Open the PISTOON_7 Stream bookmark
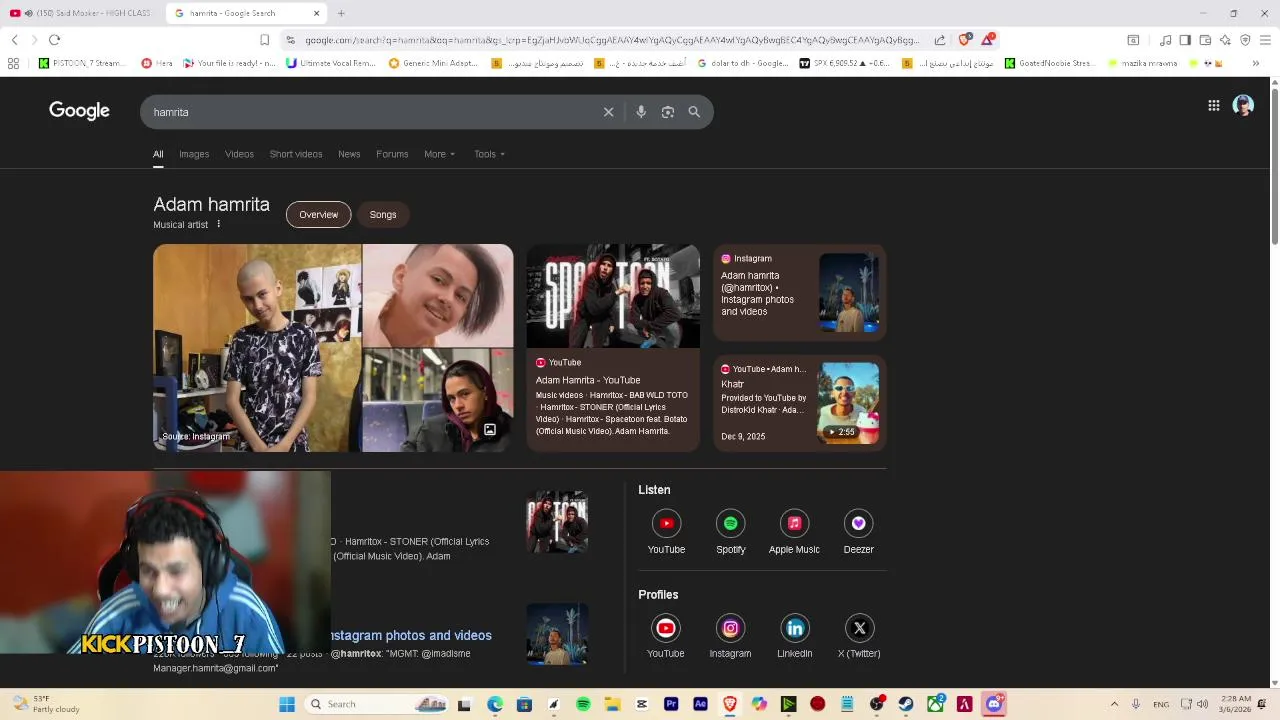 click(84, 63)
